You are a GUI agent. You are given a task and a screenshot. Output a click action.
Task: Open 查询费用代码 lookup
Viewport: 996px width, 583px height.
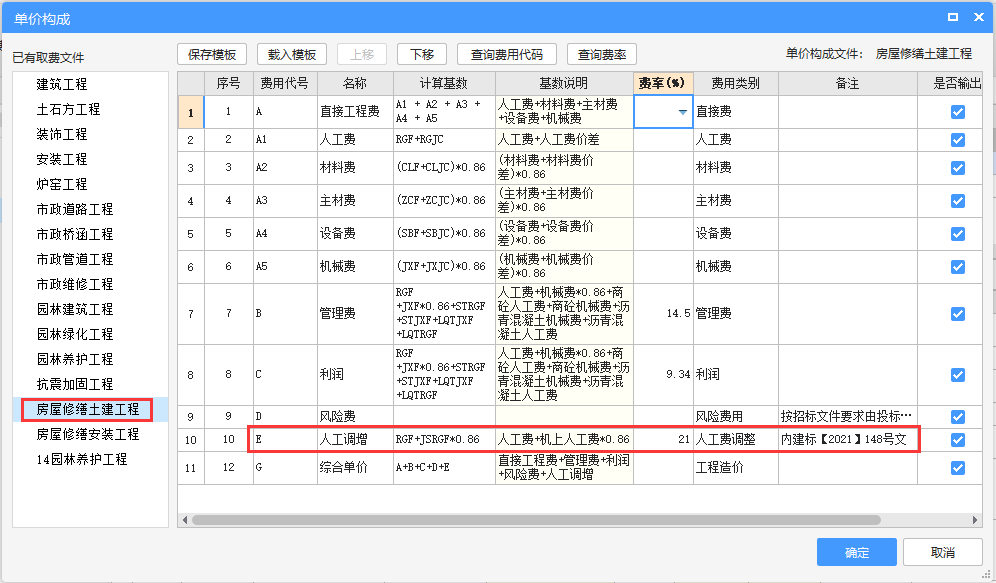click(x=507, y=55)
